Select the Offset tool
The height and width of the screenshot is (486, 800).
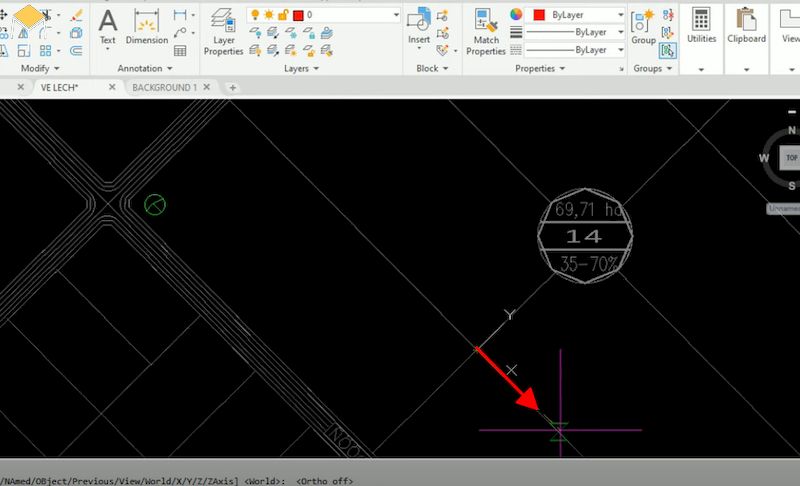pos(76,50)
